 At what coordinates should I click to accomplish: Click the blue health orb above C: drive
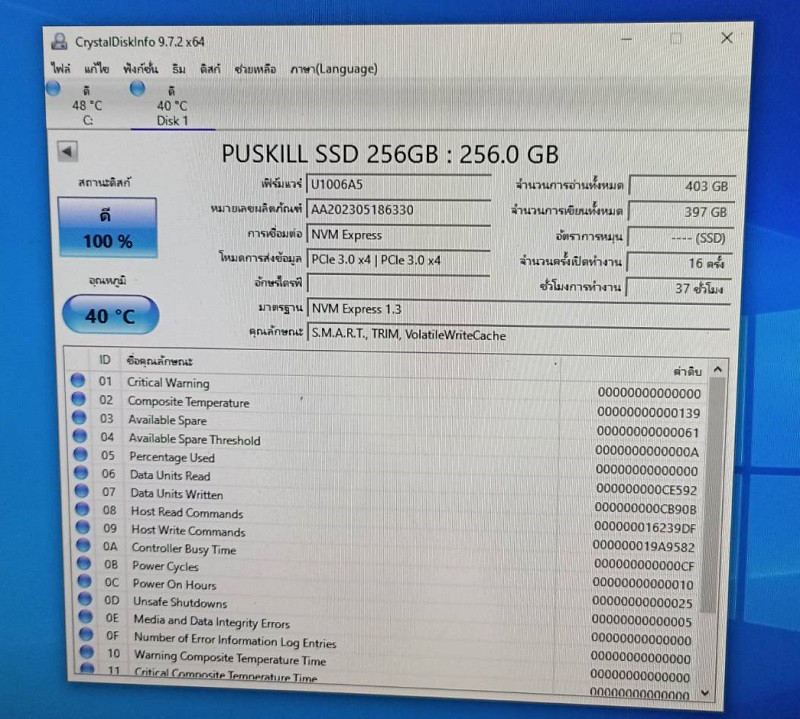click(x=53, y=89)
